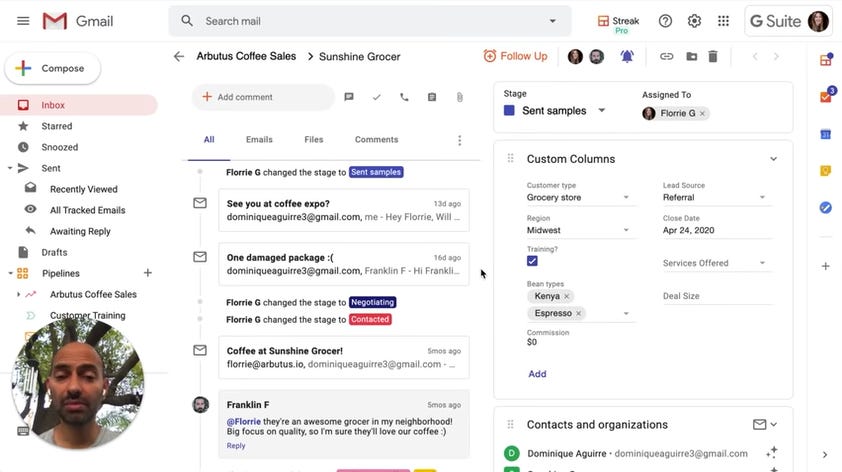Open the G Suite account avatar

point(818,21)
